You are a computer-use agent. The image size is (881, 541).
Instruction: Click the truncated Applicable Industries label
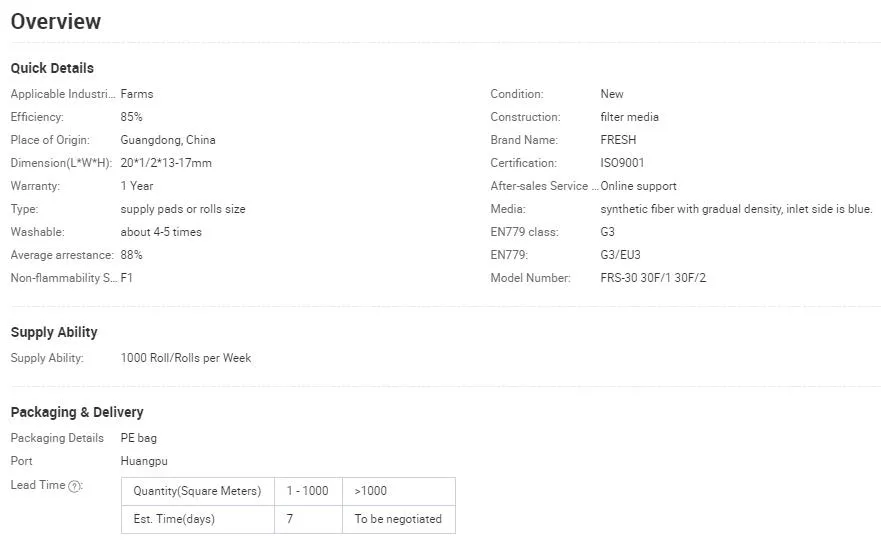pos(62,94)
